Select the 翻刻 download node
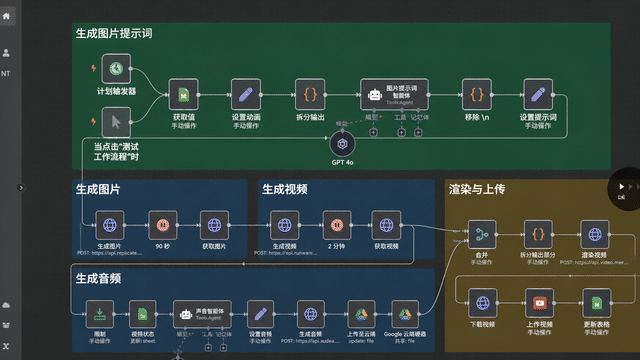 click(x=100, y=314)
